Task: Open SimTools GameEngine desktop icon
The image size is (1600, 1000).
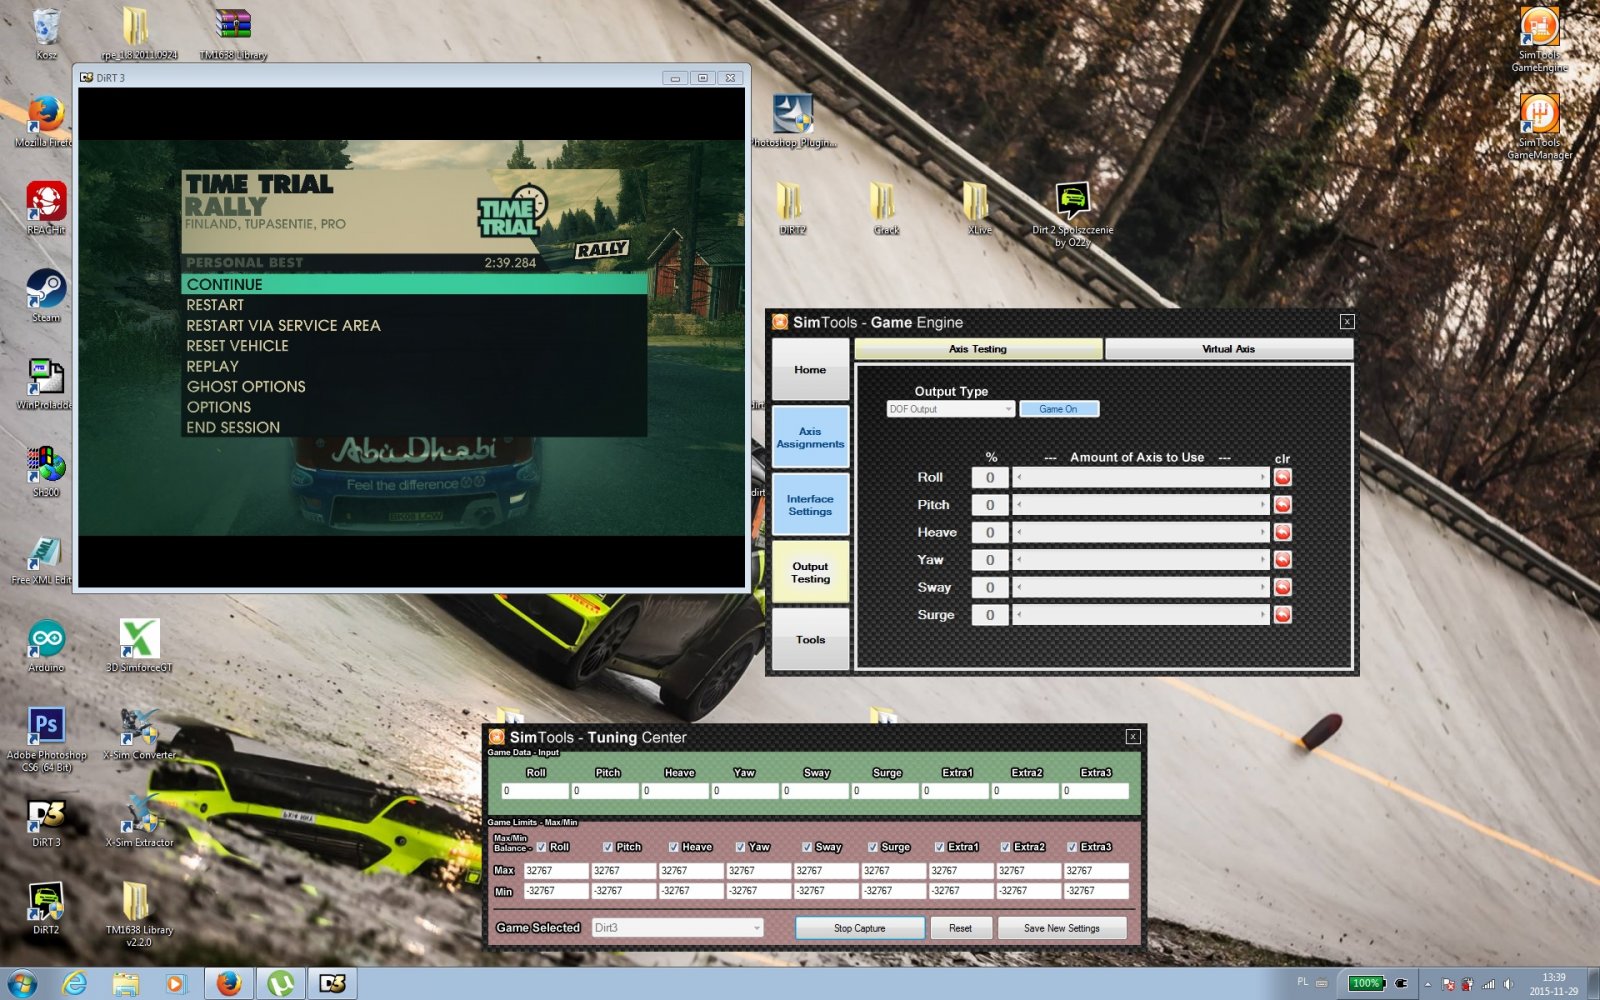Action: point(1539,40)
